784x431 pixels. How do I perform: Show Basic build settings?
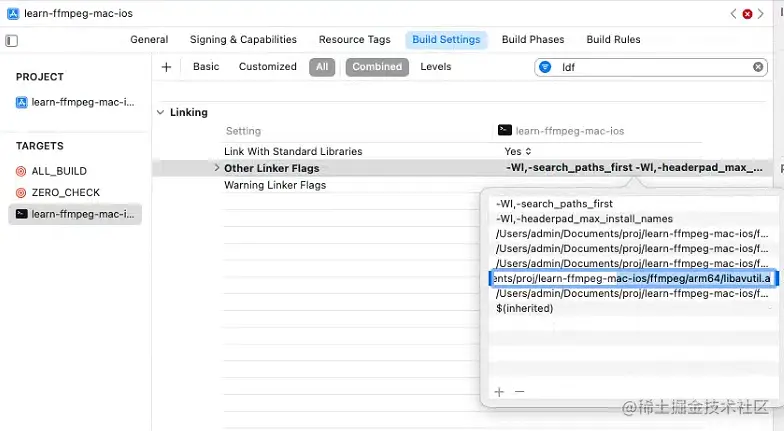click(206, 67)
